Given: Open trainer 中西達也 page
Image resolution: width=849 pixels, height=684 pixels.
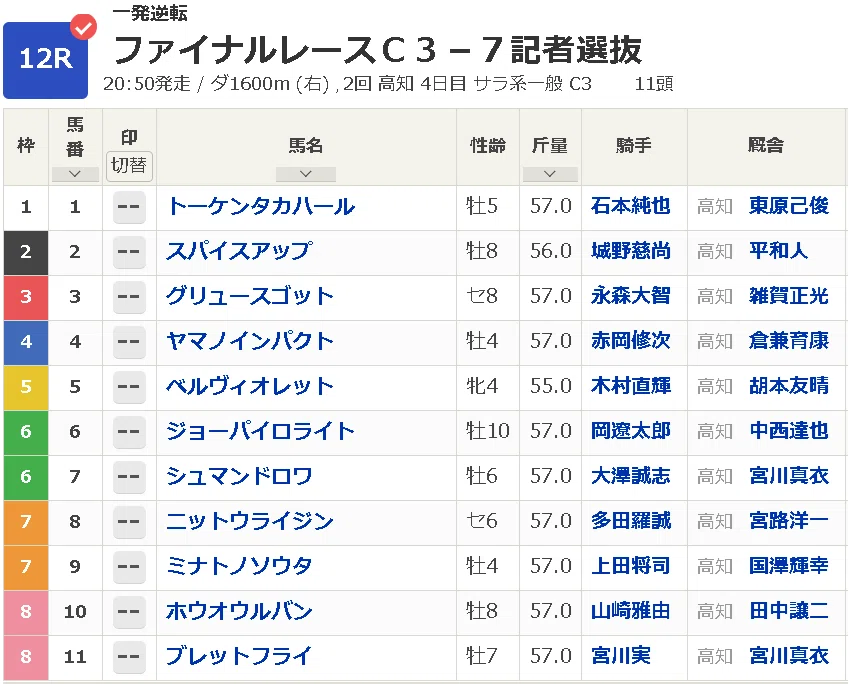Looking at the screenshot, I should pos(789,431).
